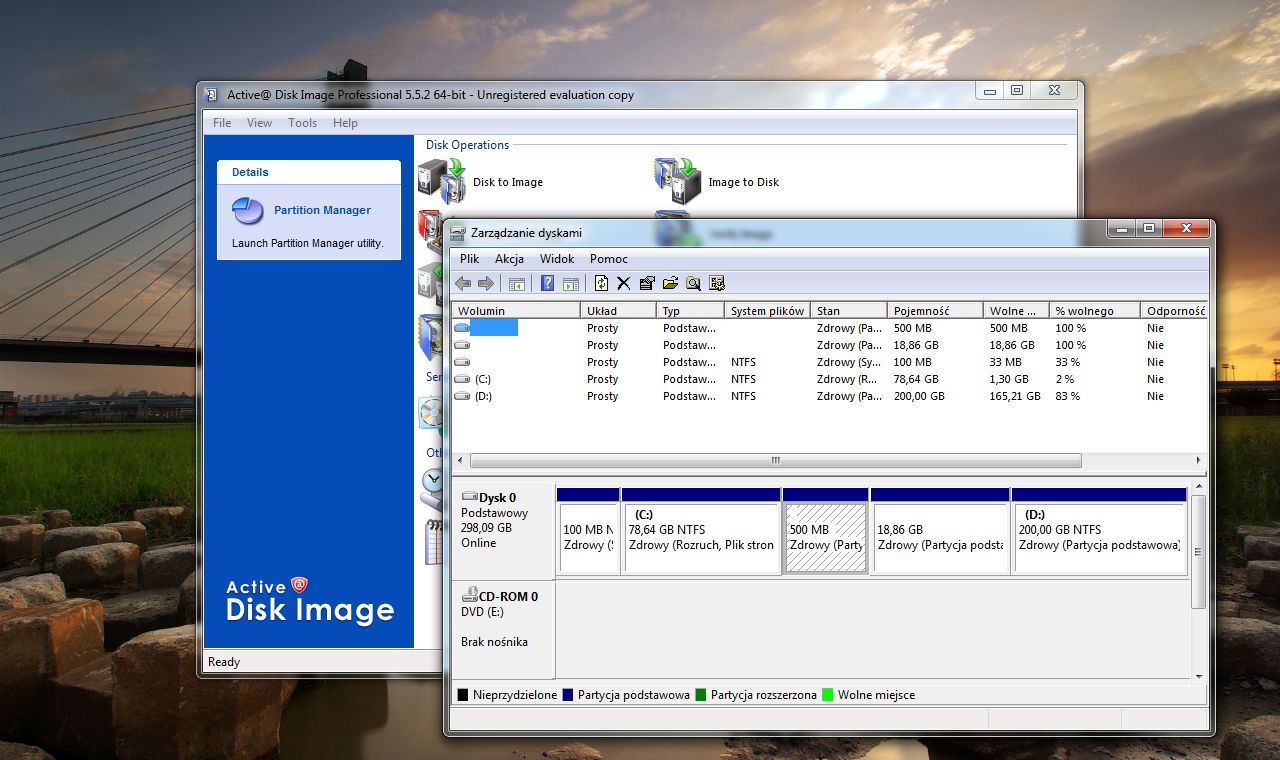Click the drive icon of the (D:) volume row

pos(462,396)
